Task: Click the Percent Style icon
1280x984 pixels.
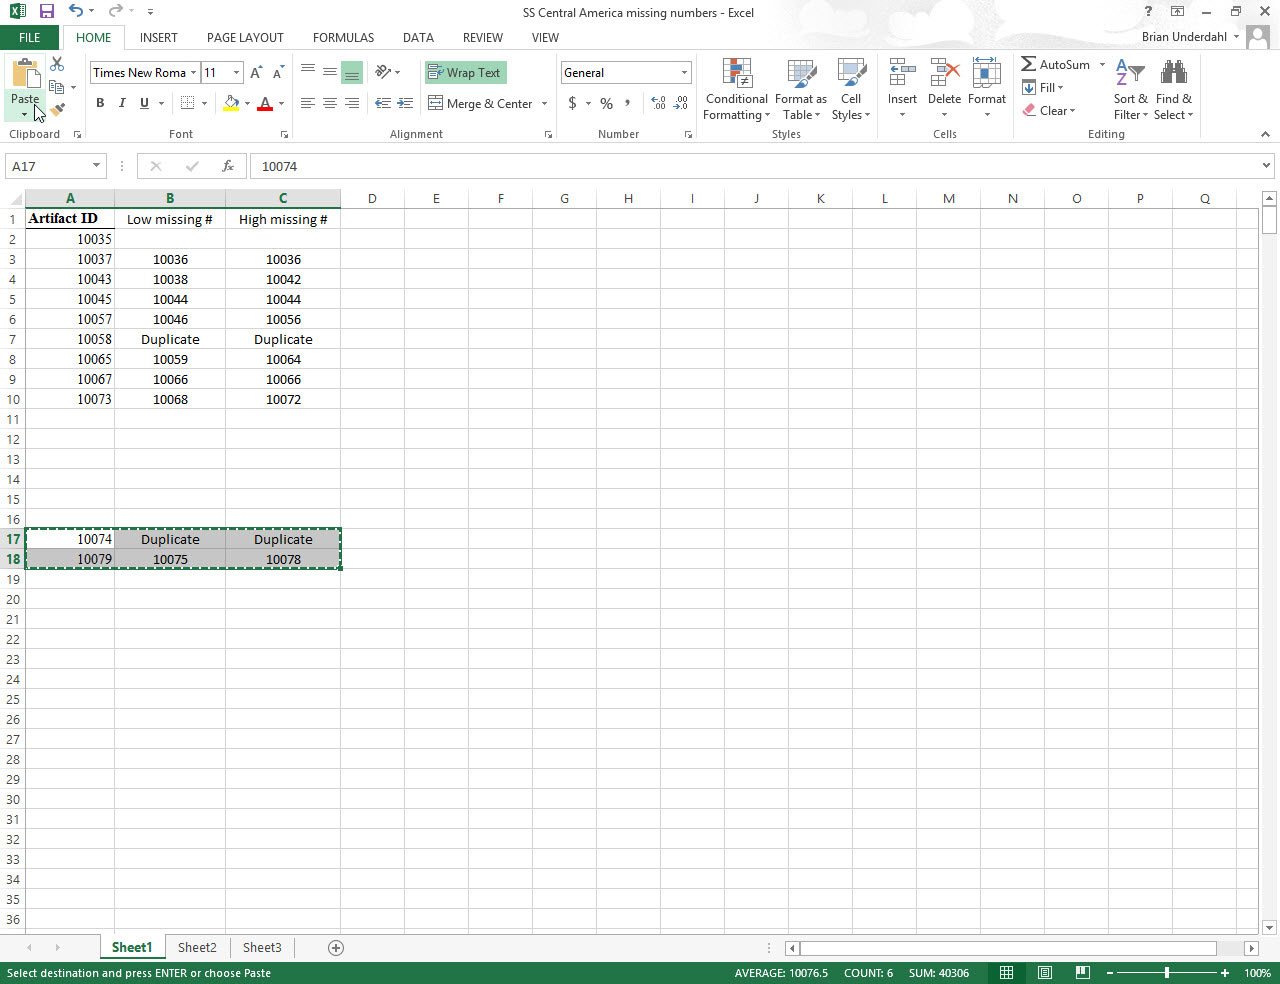Action: click(606, 103)
